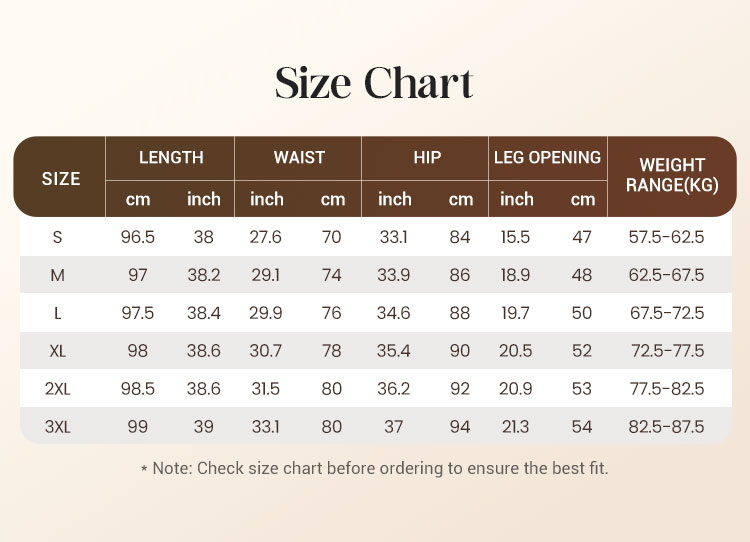Click the WAIST column header
The height and width of the screenshot is (542, 750).
click(x=299, y=158)
